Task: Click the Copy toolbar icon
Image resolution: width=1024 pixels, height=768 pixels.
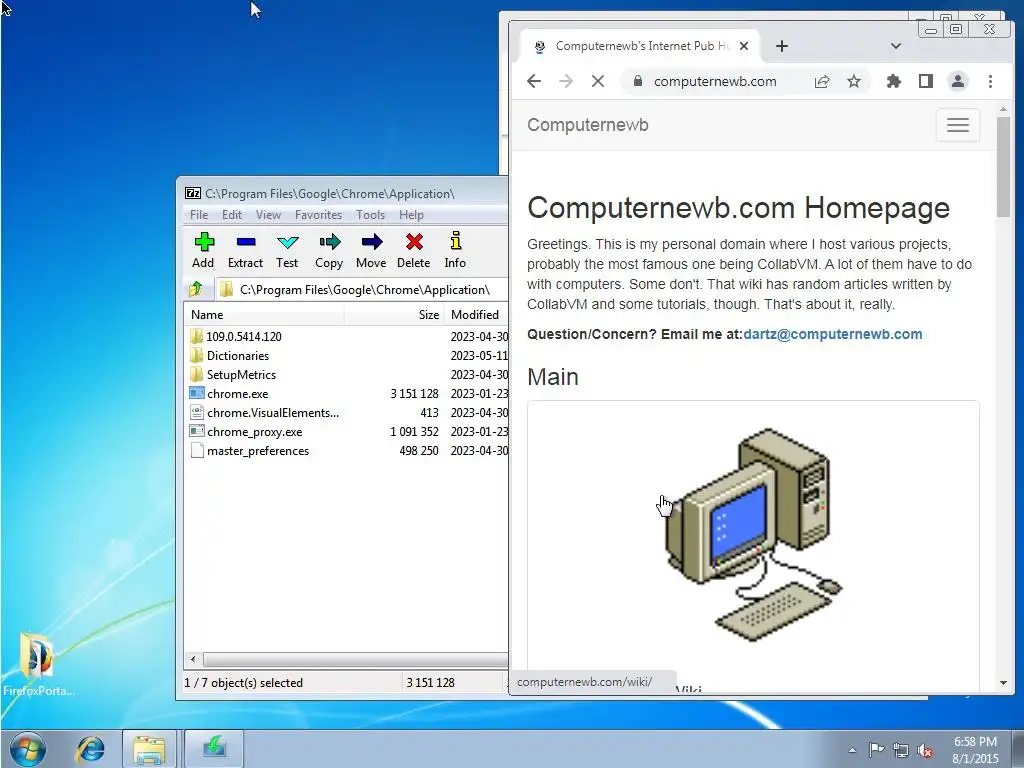Action: click(329, 250)
